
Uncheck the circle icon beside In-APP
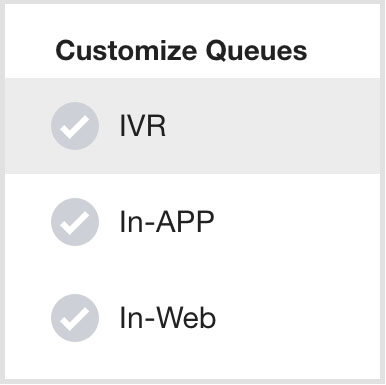(75, 222)
